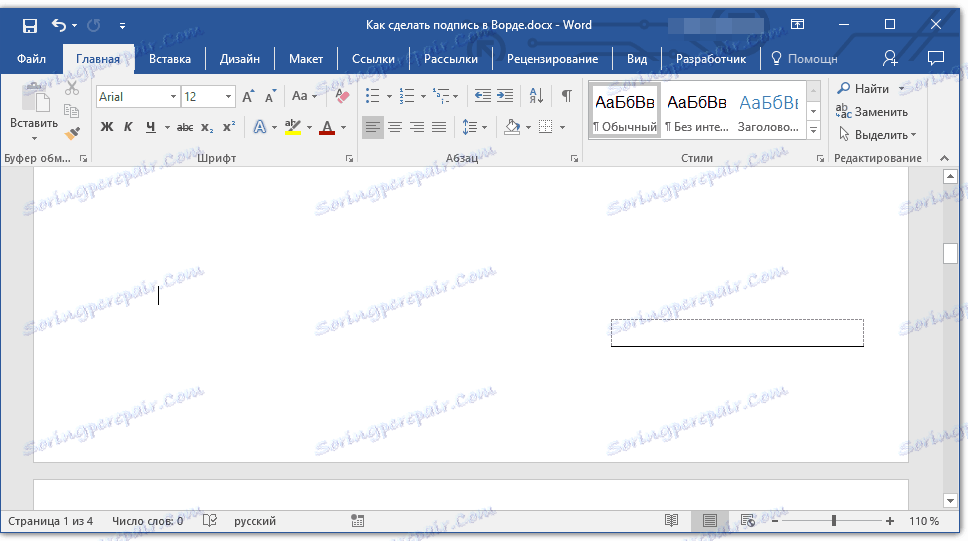The width and height of the screenshot is (968, 541).
Task: Justify the text
Action: click(x=439, y=127)
